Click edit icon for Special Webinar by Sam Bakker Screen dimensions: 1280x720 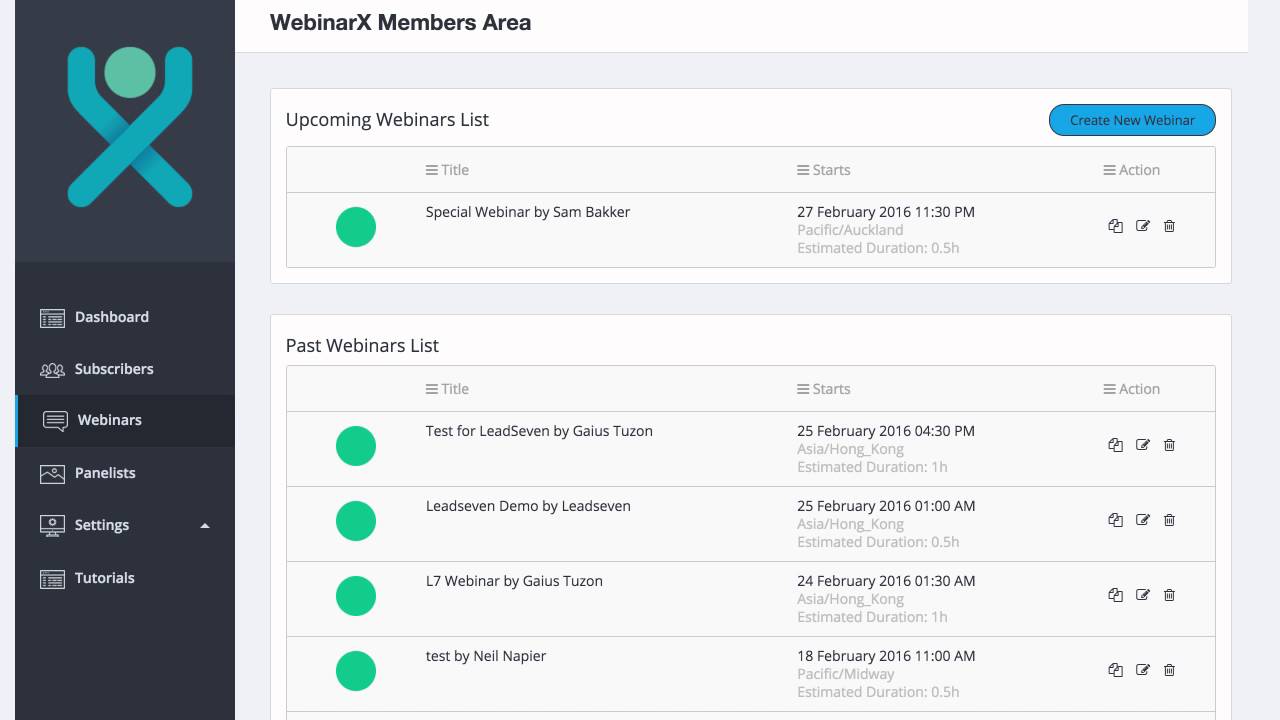[1143, 226]
